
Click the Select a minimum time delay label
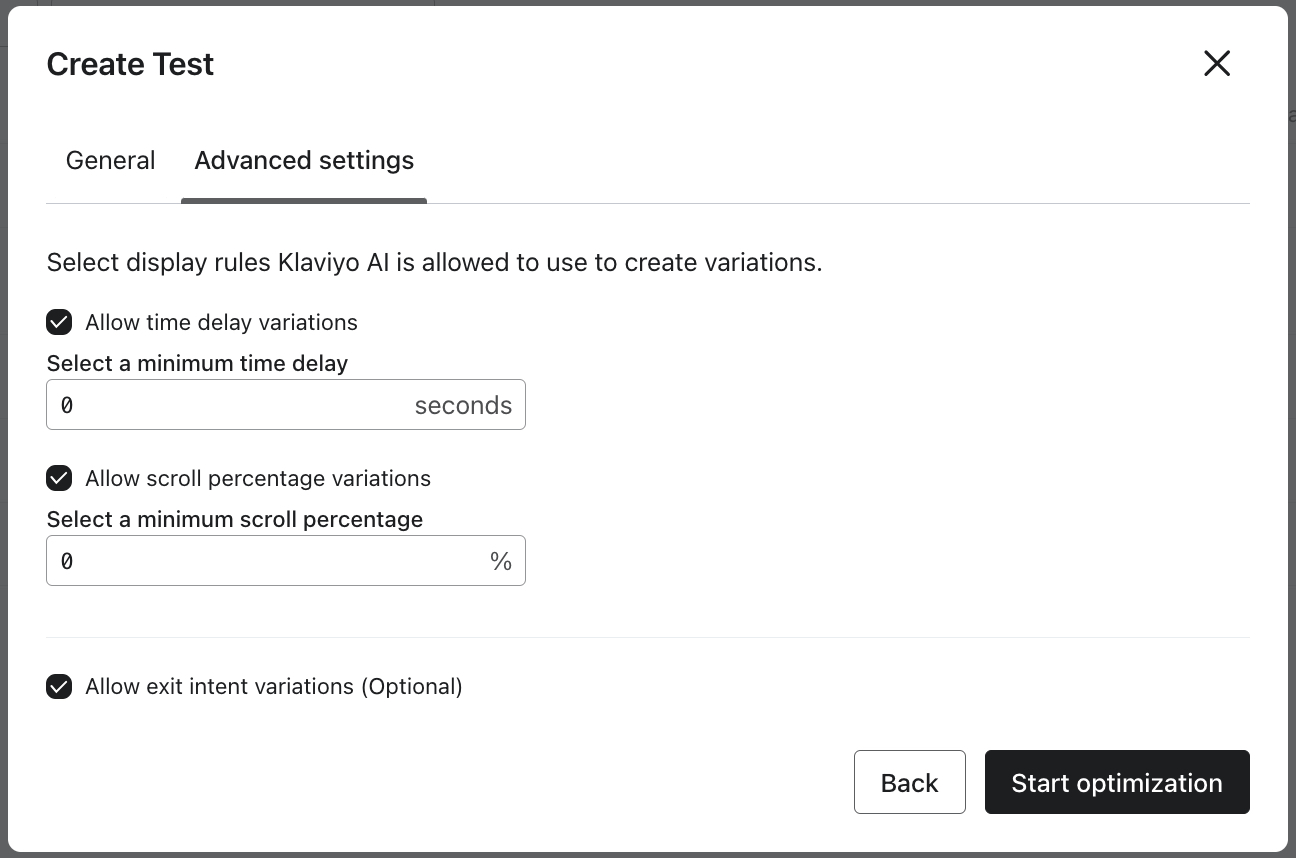tap(196, 363)
